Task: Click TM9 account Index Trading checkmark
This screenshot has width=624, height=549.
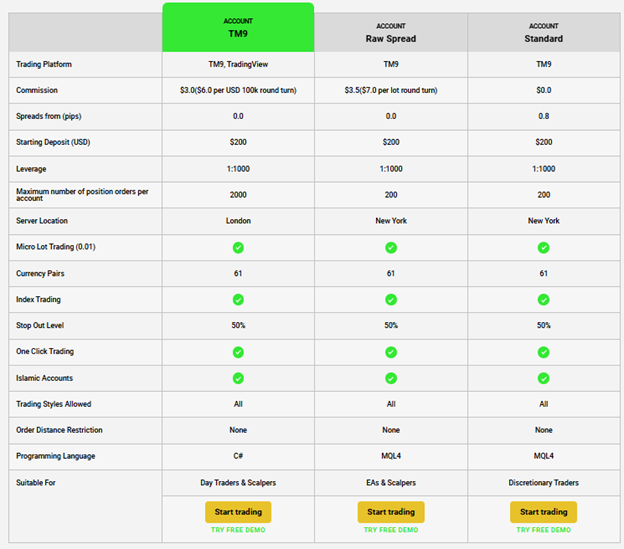Action: click(x=238, y=299)
